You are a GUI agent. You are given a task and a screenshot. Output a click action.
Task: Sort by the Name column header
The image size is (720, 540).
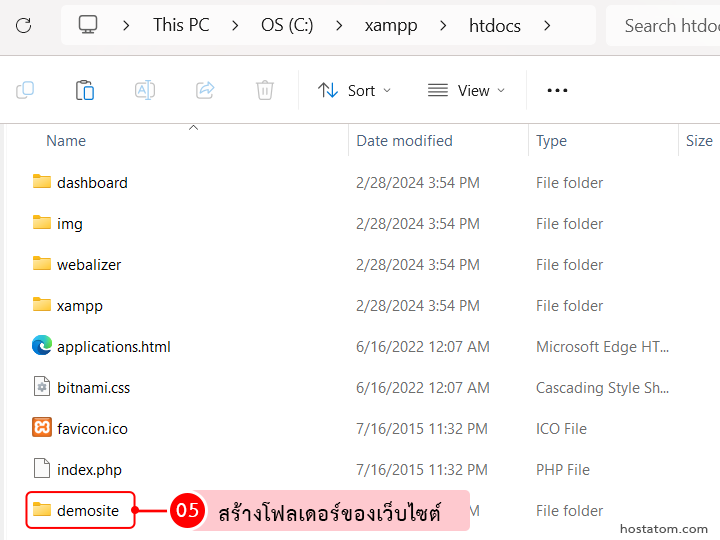coord(66,141)
